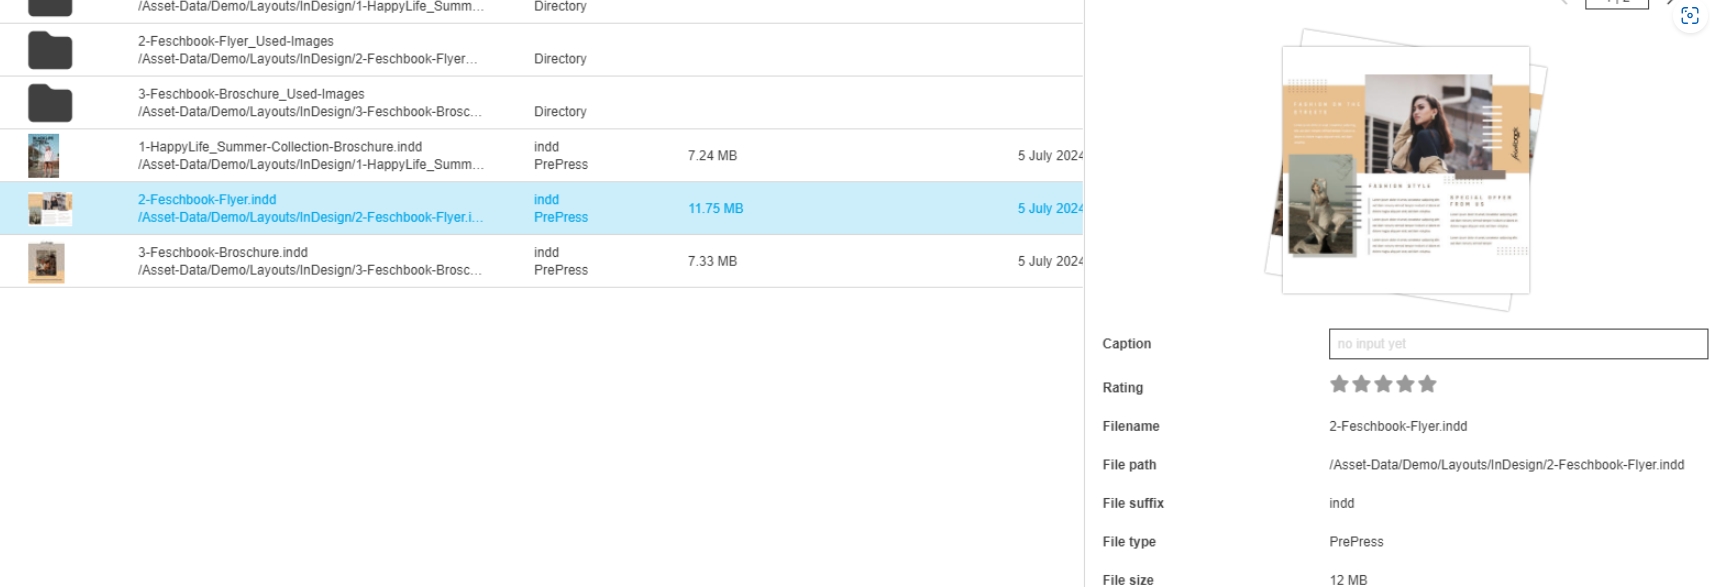
Task: Click 1-HappyLife_Summer-Collection-Broschure.indd file name
Action: 280,147
